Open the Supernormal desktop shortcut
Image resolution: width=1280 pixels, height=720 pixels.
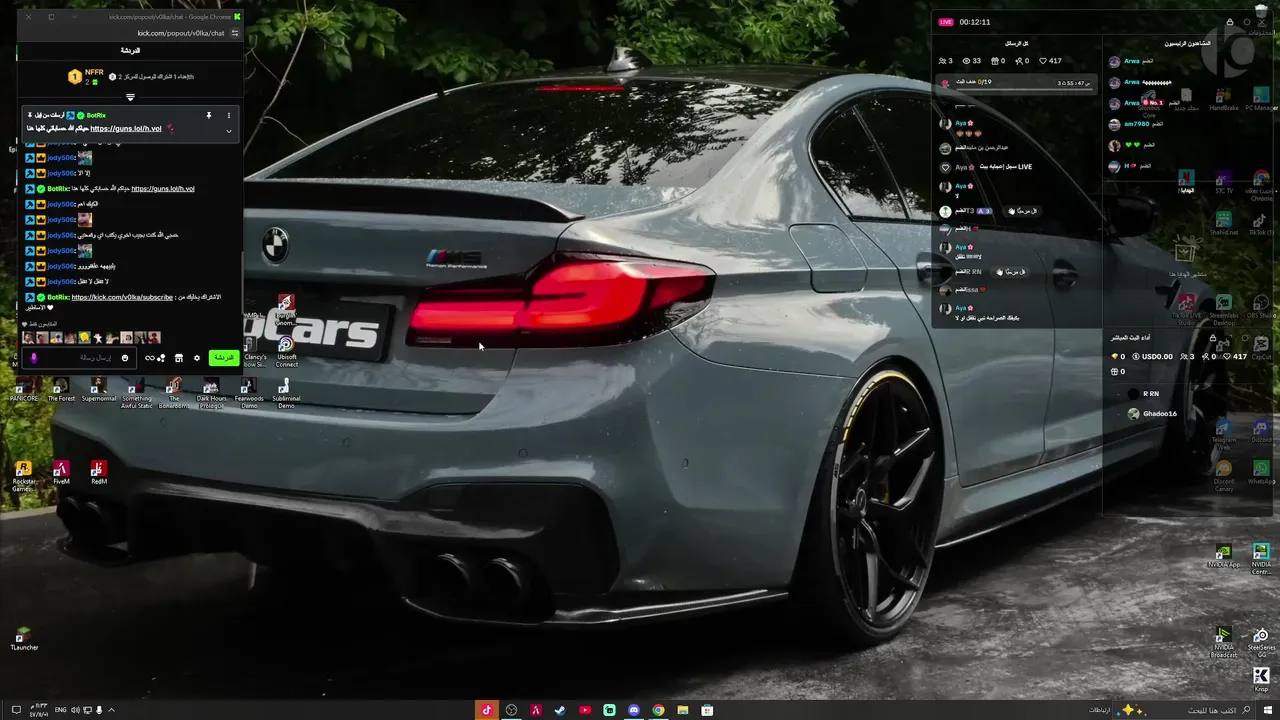coord(98,391)
